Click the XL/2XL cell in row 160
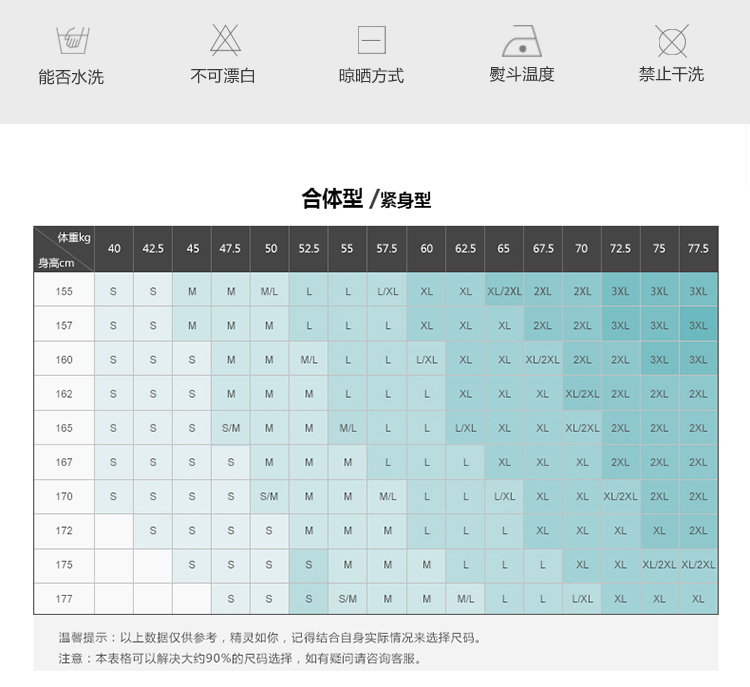750x687 pixels. coord(542,360)
